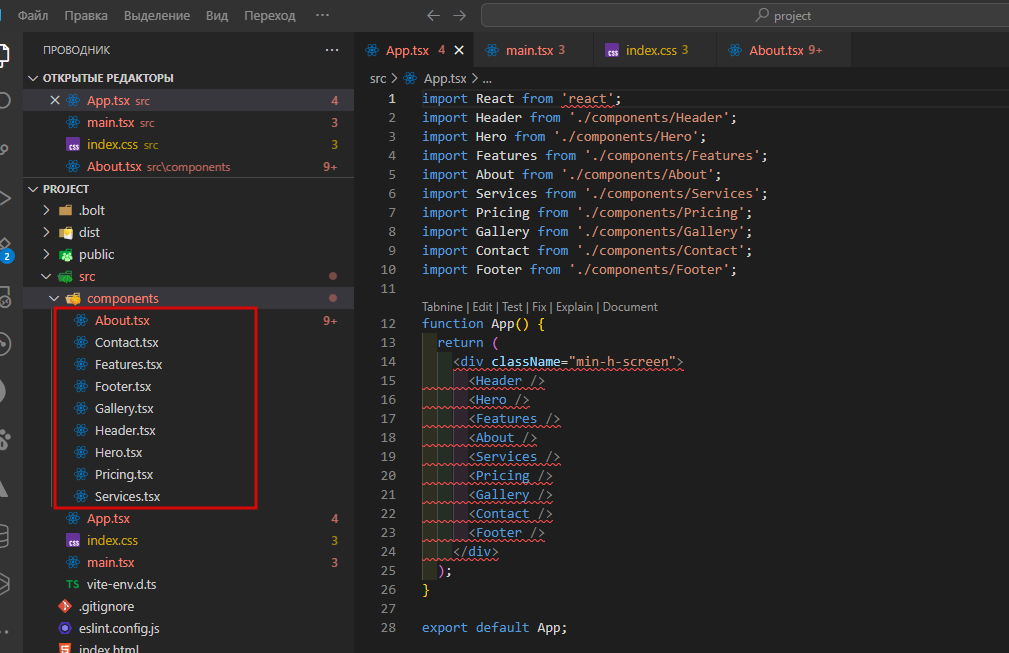Select About.tsx src\components in open editors
The width and height of the screenshot is (1009, 653).
(x=189, y=167)
